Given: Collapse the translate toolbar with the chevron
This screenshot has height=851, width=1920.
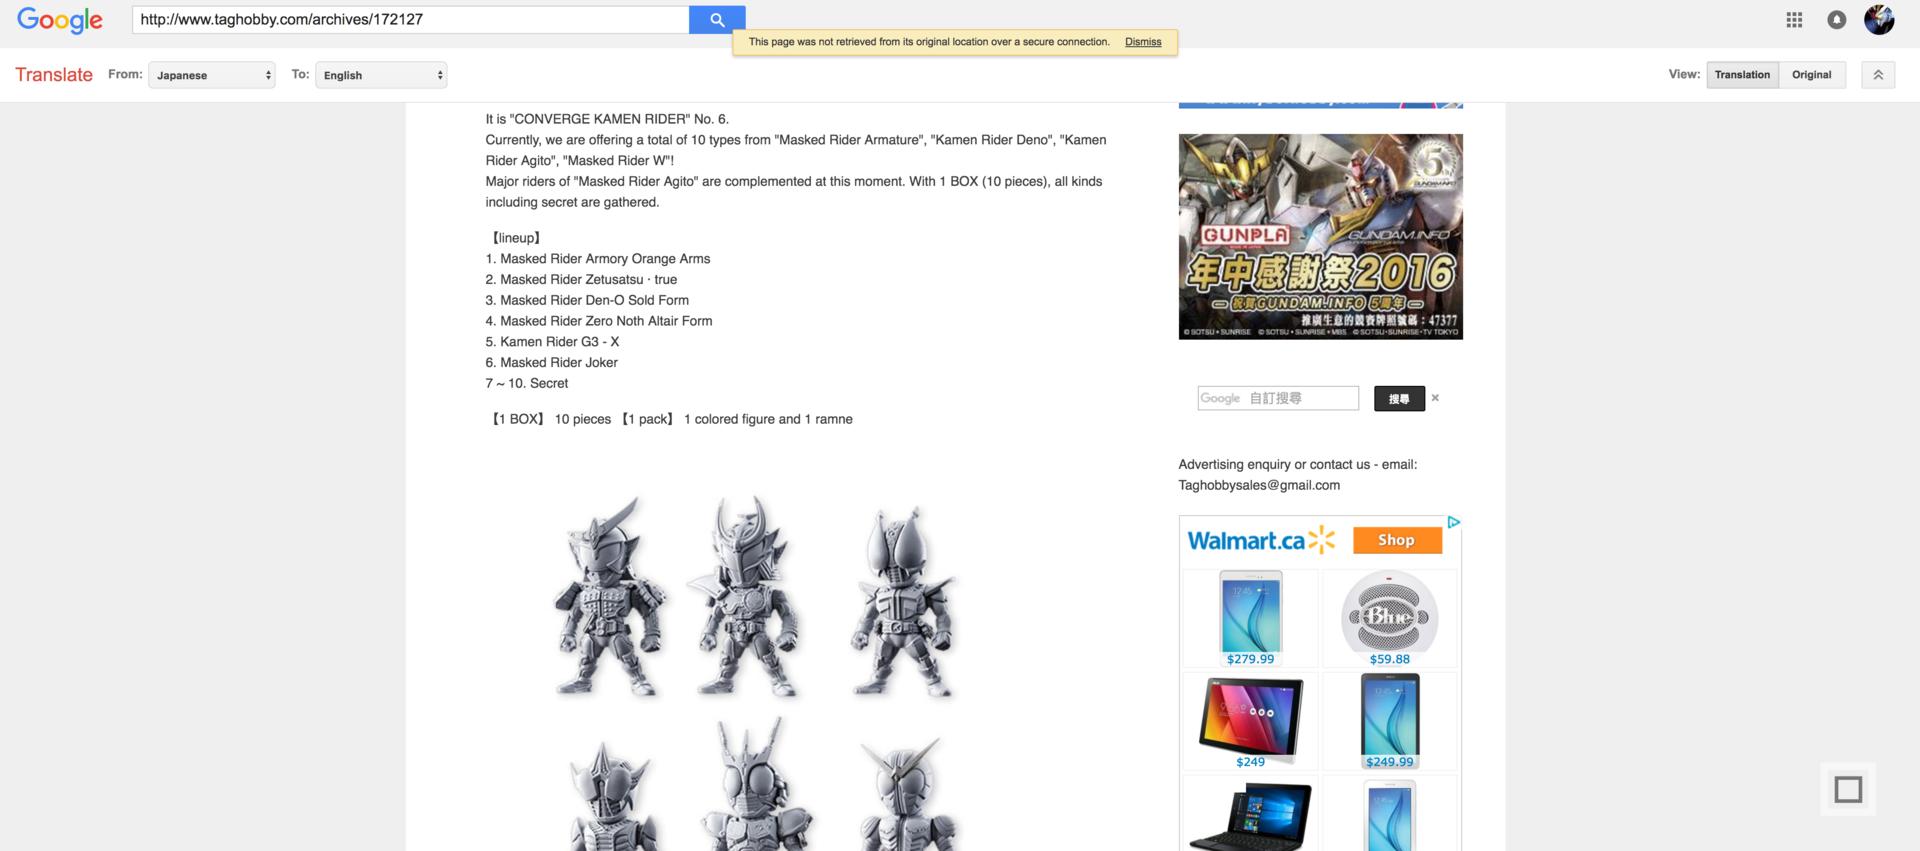Looking at the screenshot, I should tap(1877, 75).
